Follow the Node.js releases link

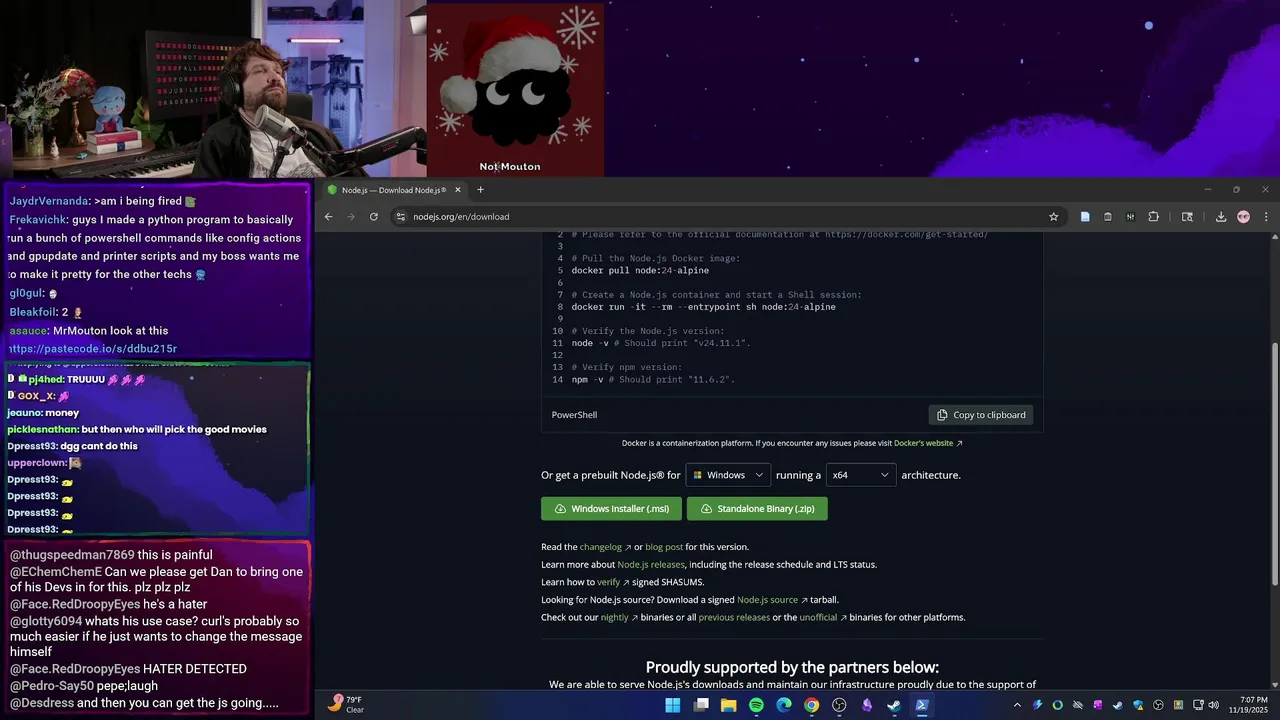pos(651,565)
